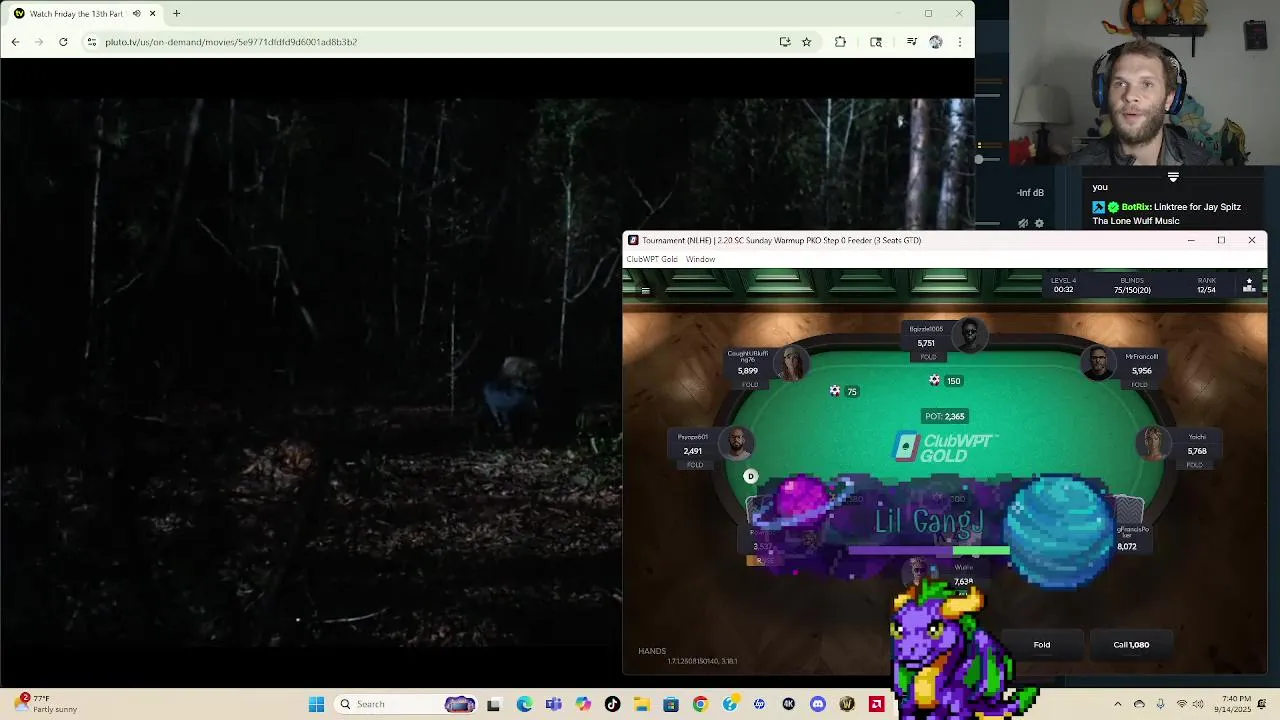Close the Friday the 13th browser tab
This screenshot has width=1280, height=720.
coord(152,14)
